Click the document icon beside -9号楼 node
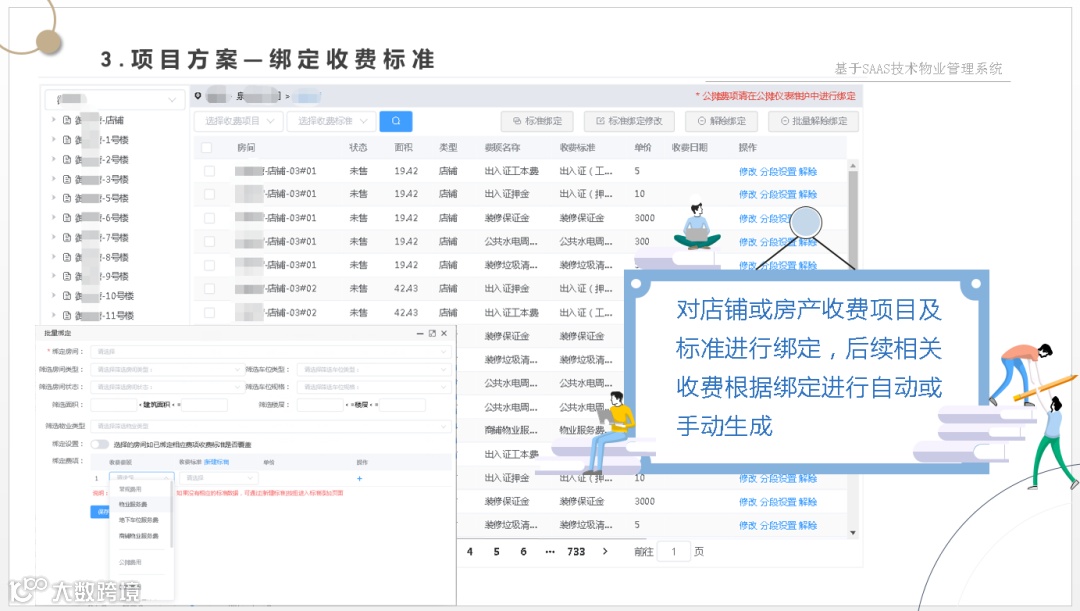 [67, 276]
